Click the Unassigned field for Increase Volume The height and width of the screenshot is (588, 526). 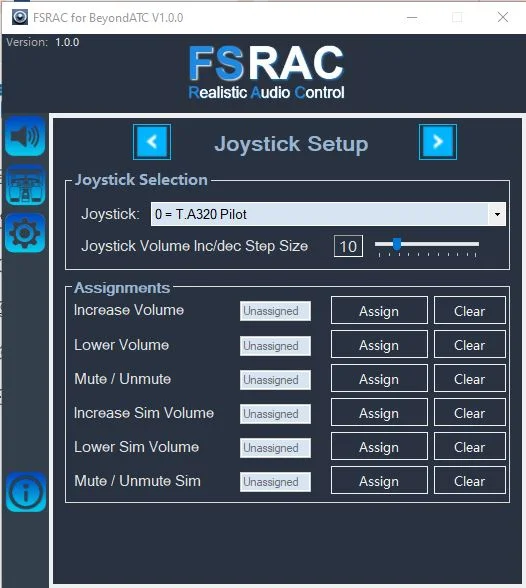275,311
